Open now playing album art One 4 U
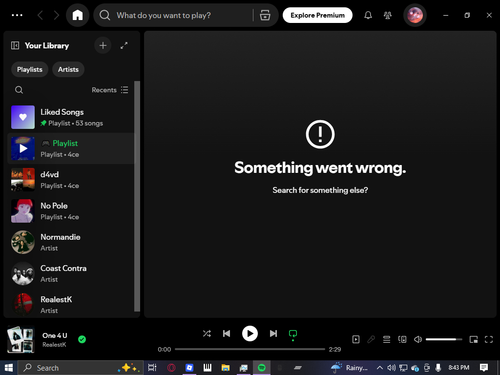Image resolution: width=500 pixels, height=375 pixels. [21, 339]
